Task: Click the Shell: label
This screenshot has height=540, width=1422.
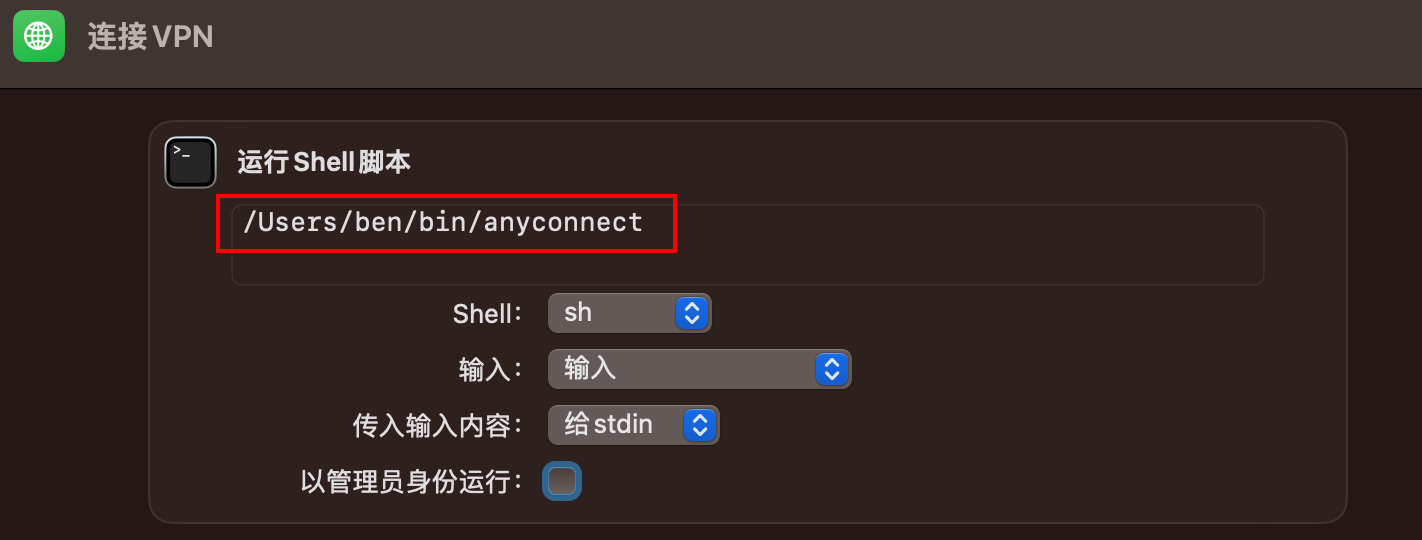Action: pos(488,313)
